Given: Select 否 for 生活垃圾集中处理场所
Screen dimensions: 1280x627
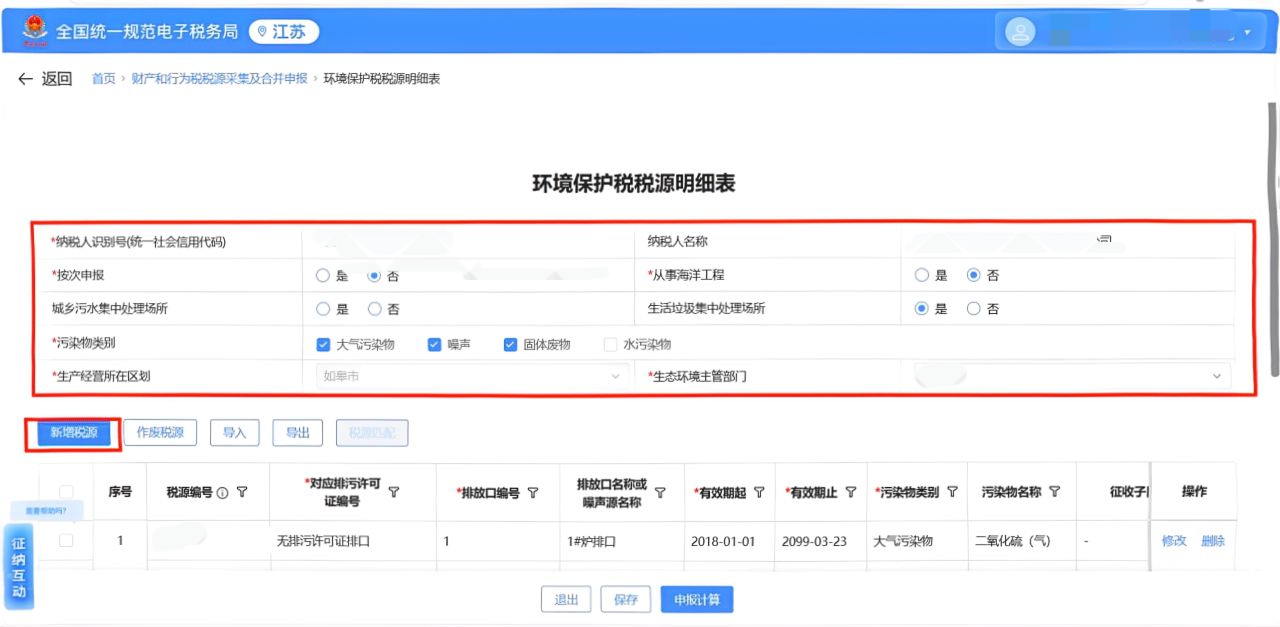Looking at the screenshot, I should [x=974, y=309].
